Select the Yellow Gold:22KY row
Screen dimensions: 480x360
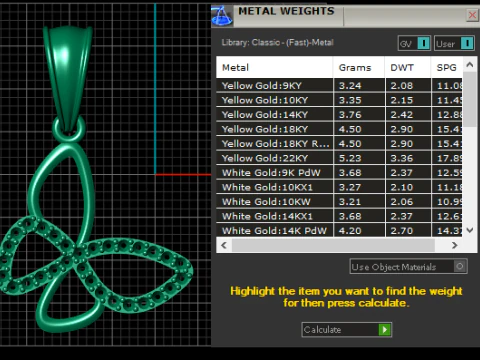pyautogui.click(x=339, y=158)
